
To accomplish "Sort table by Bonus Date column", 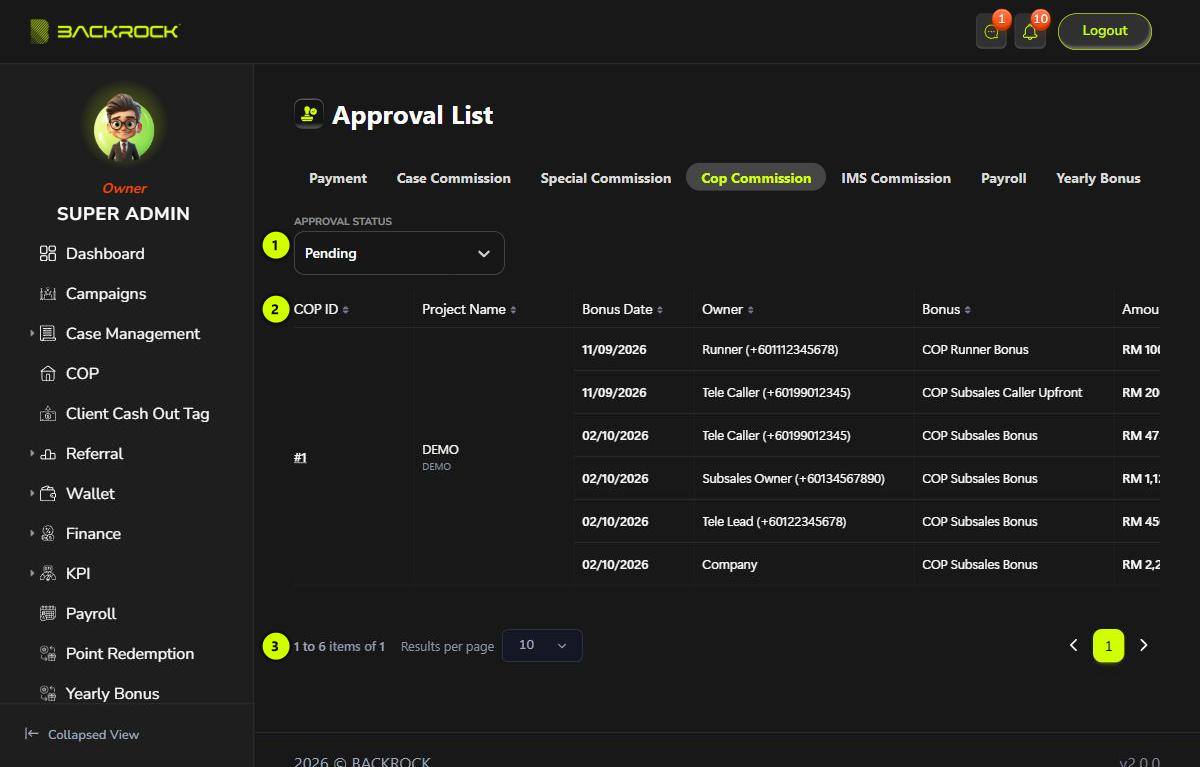I will (x=622, y=310).
